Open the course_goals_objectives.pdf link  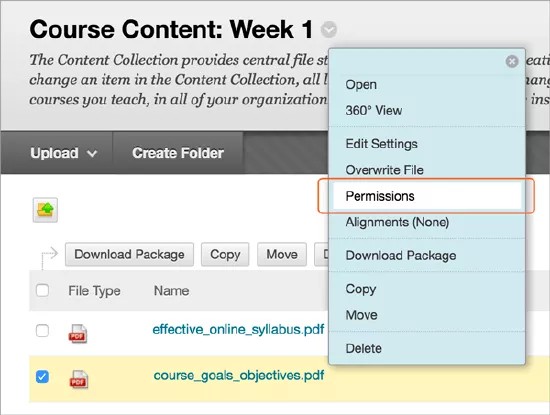tap(239, 376)
